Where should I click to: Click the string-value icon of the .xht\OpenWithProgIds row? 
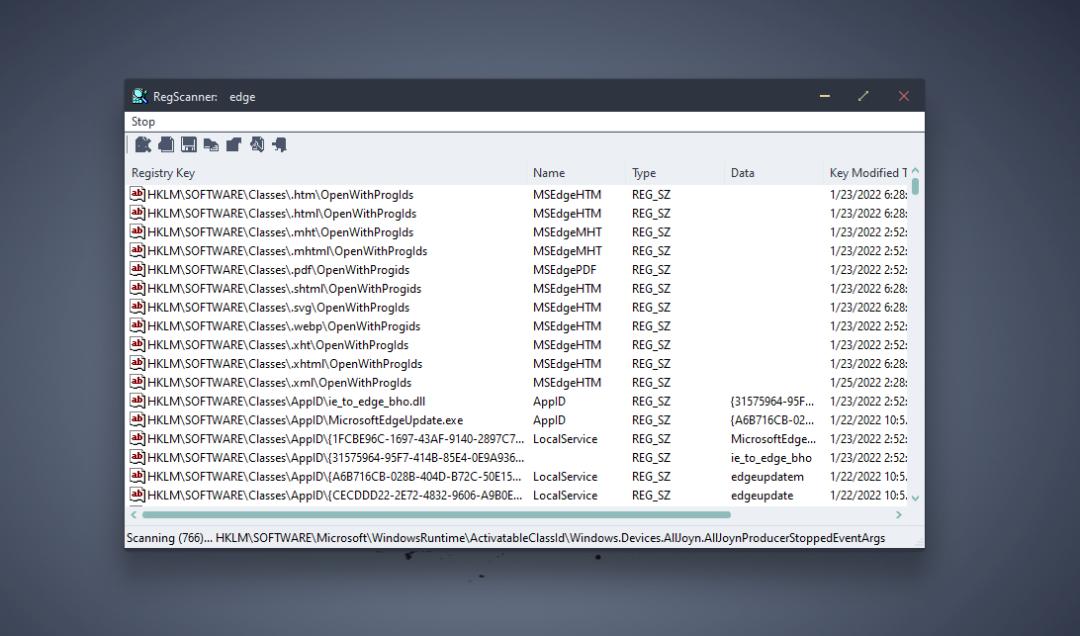click(137, 345)
